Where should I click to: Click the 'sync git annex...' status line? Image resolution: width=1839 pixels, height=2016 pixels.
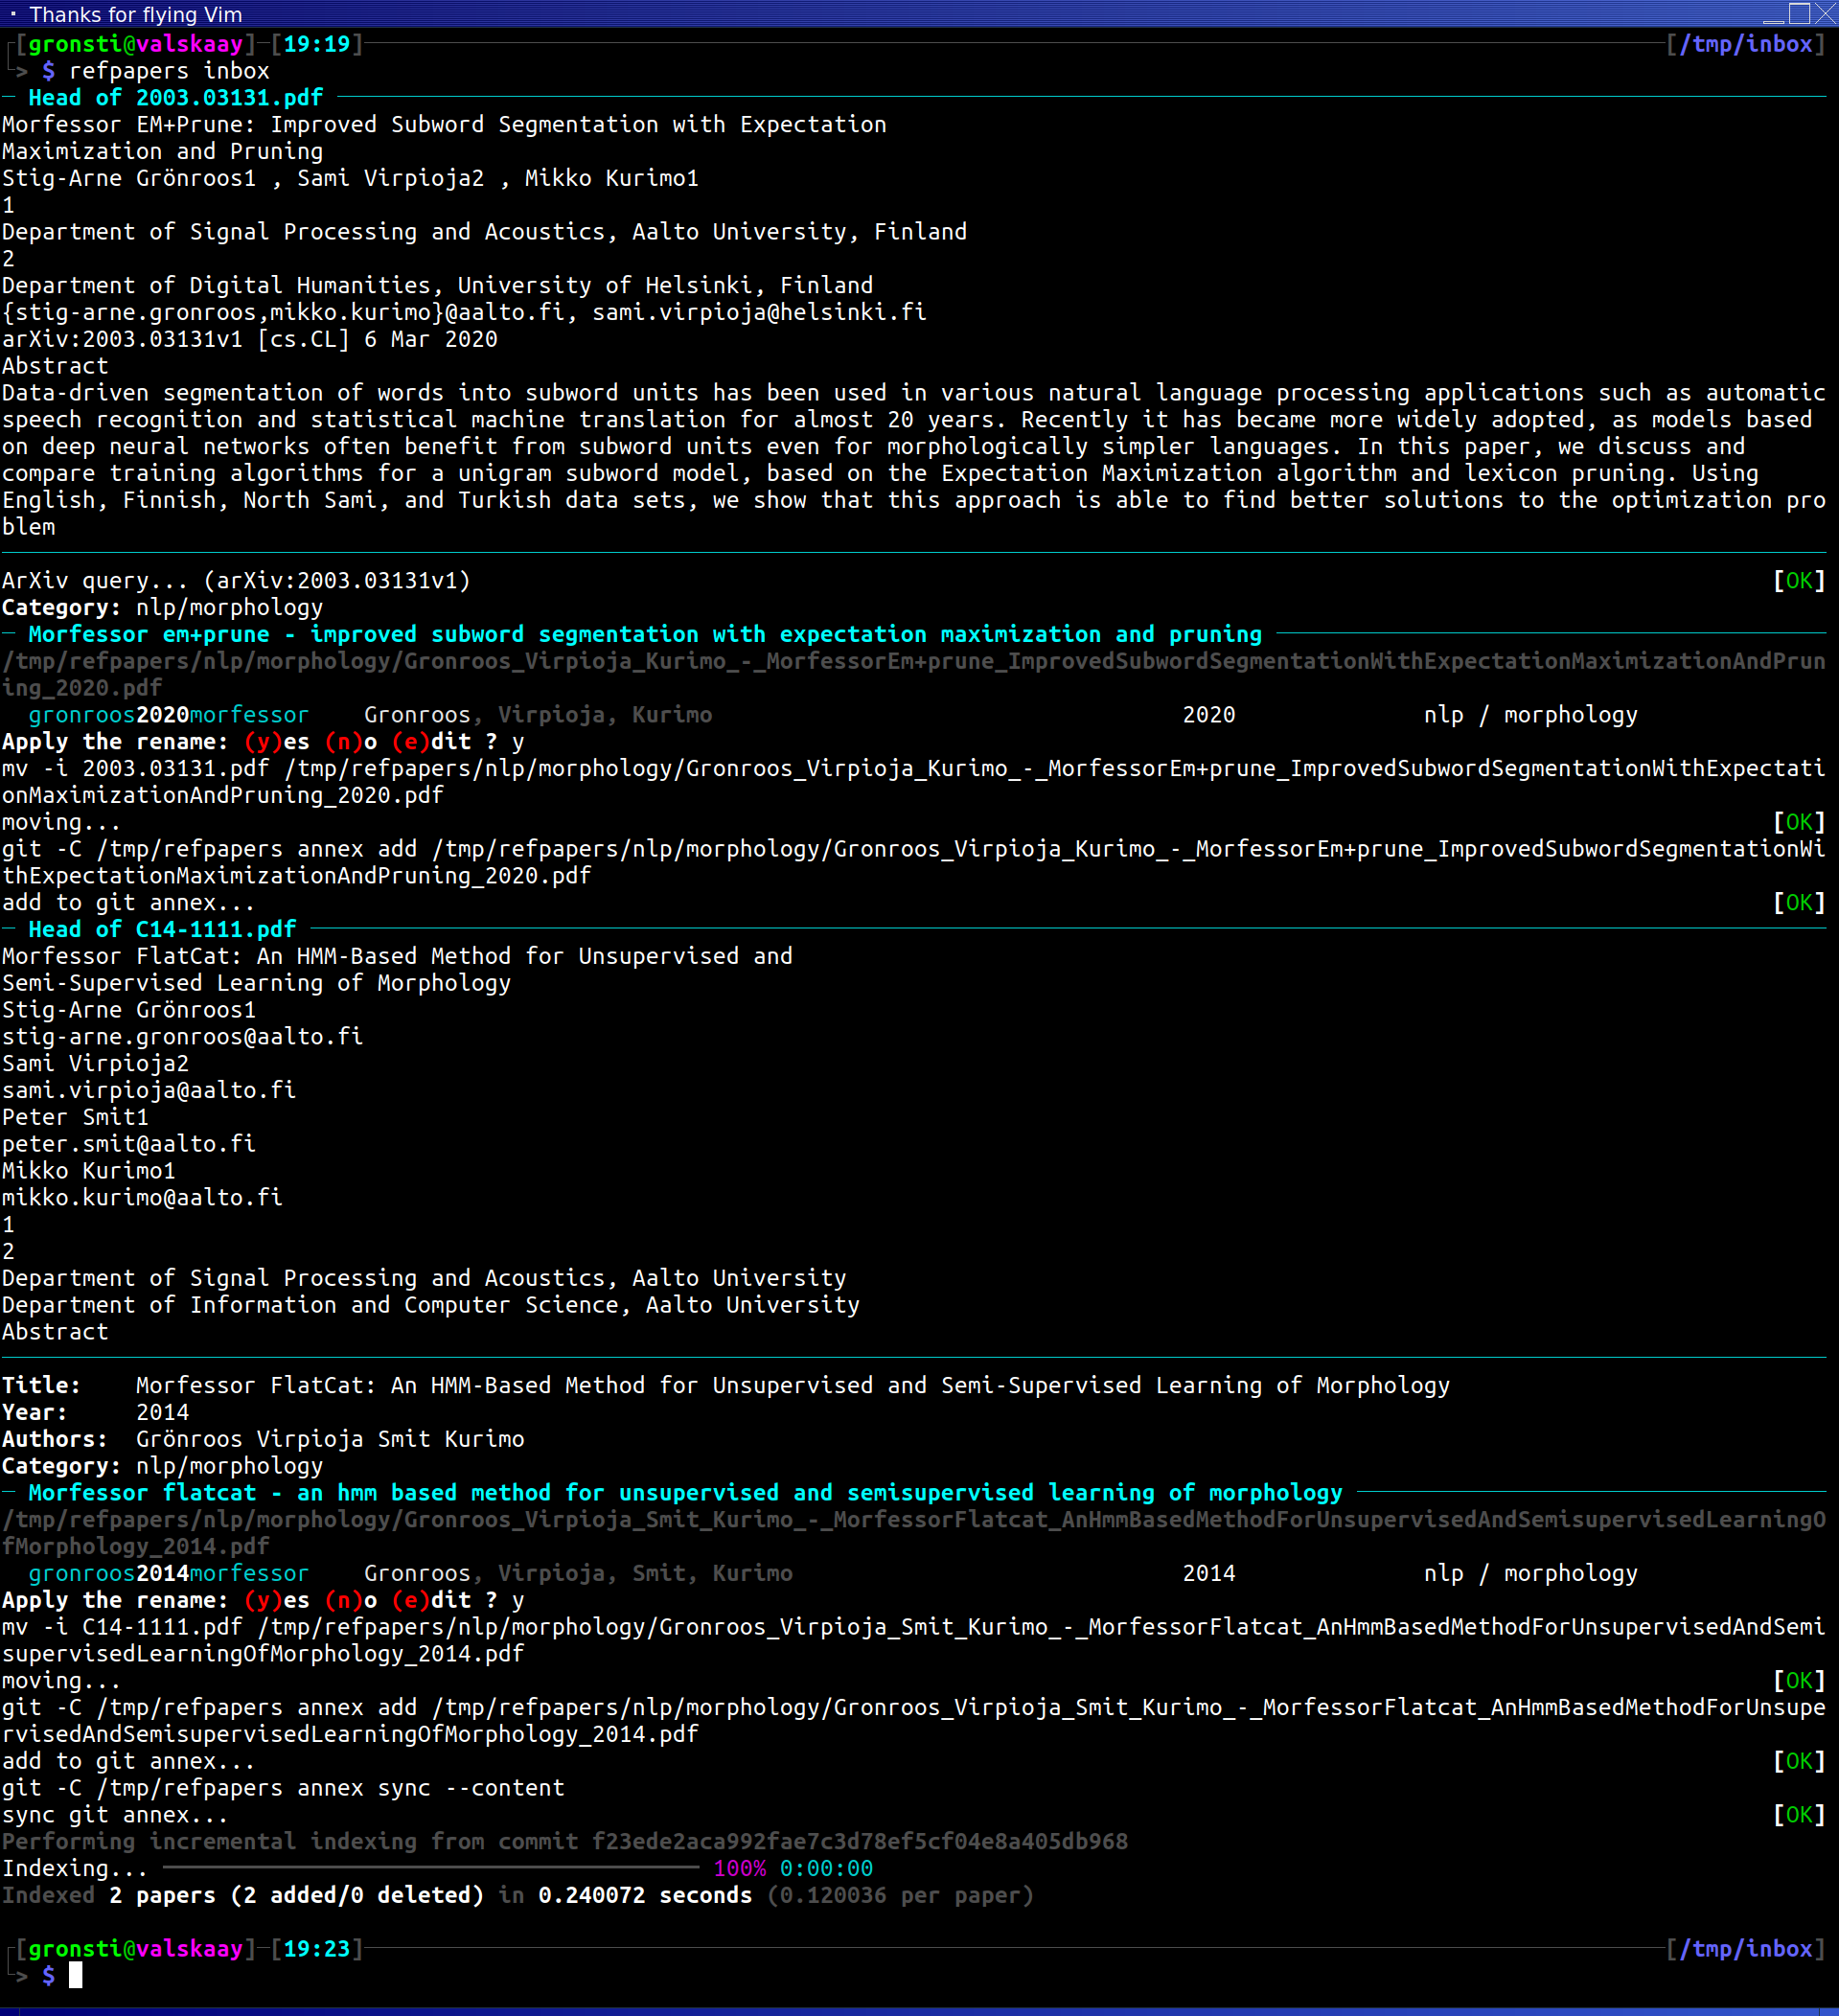pyautogui.click(x=115, y=1814)
